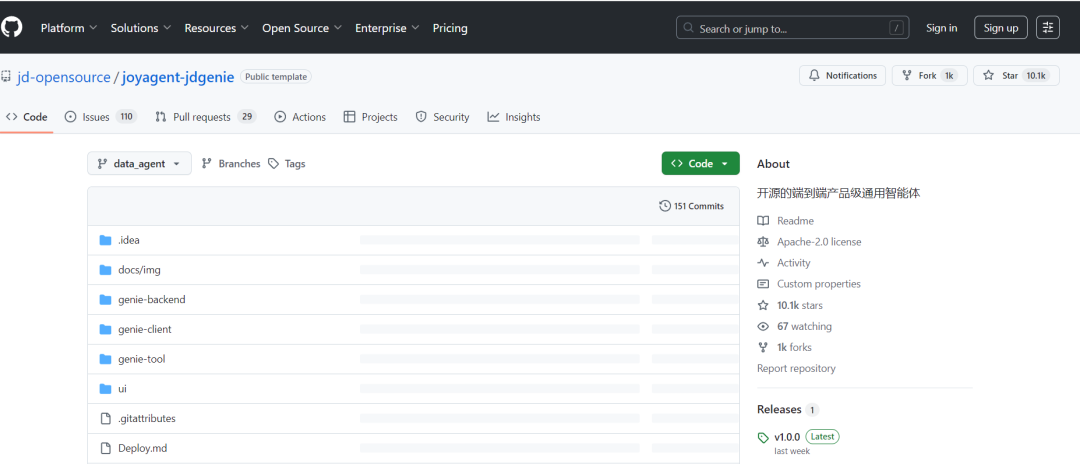Image resolution: width=1080 pixels, height=464 pixels.
Task: Click the star icon beside 10.1k stars
Action: [x=762, y=305]
